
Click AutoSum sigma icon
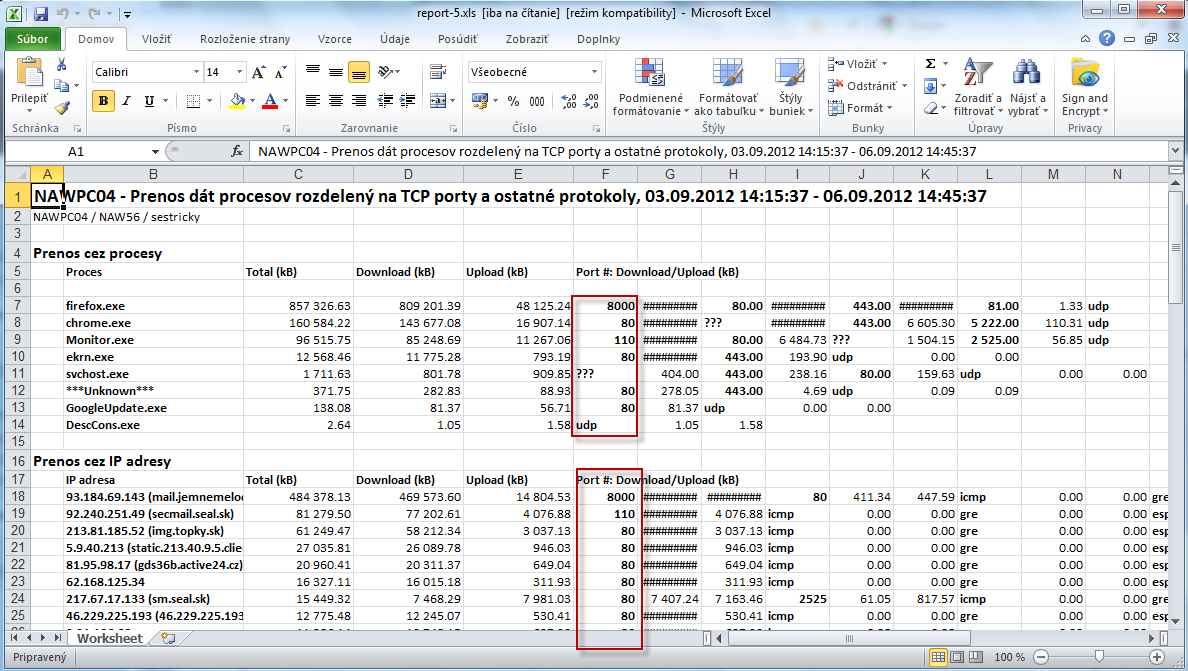pyautogui.click(x=930, y=64)
